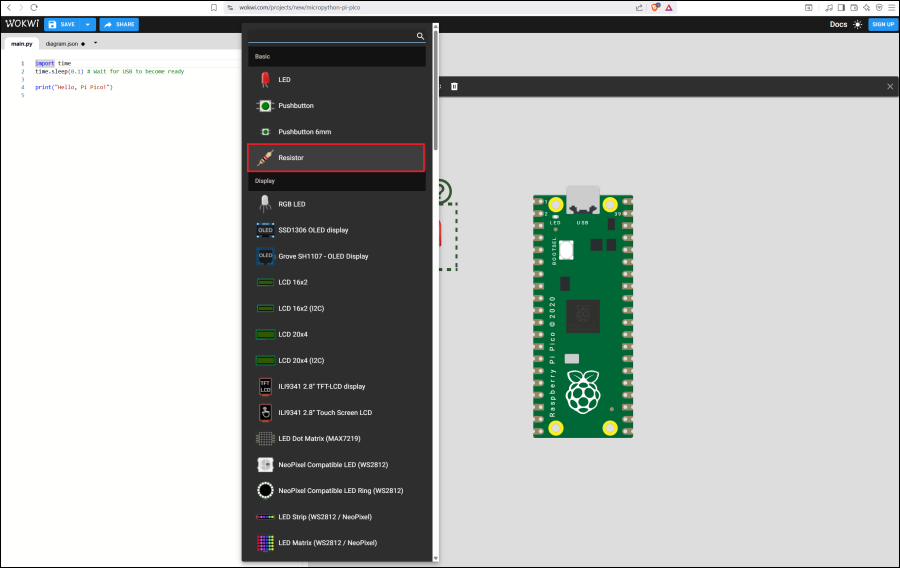Select the Pushbutton component icon
This screenshot has width=900, height=568.
tap(265, 106)
